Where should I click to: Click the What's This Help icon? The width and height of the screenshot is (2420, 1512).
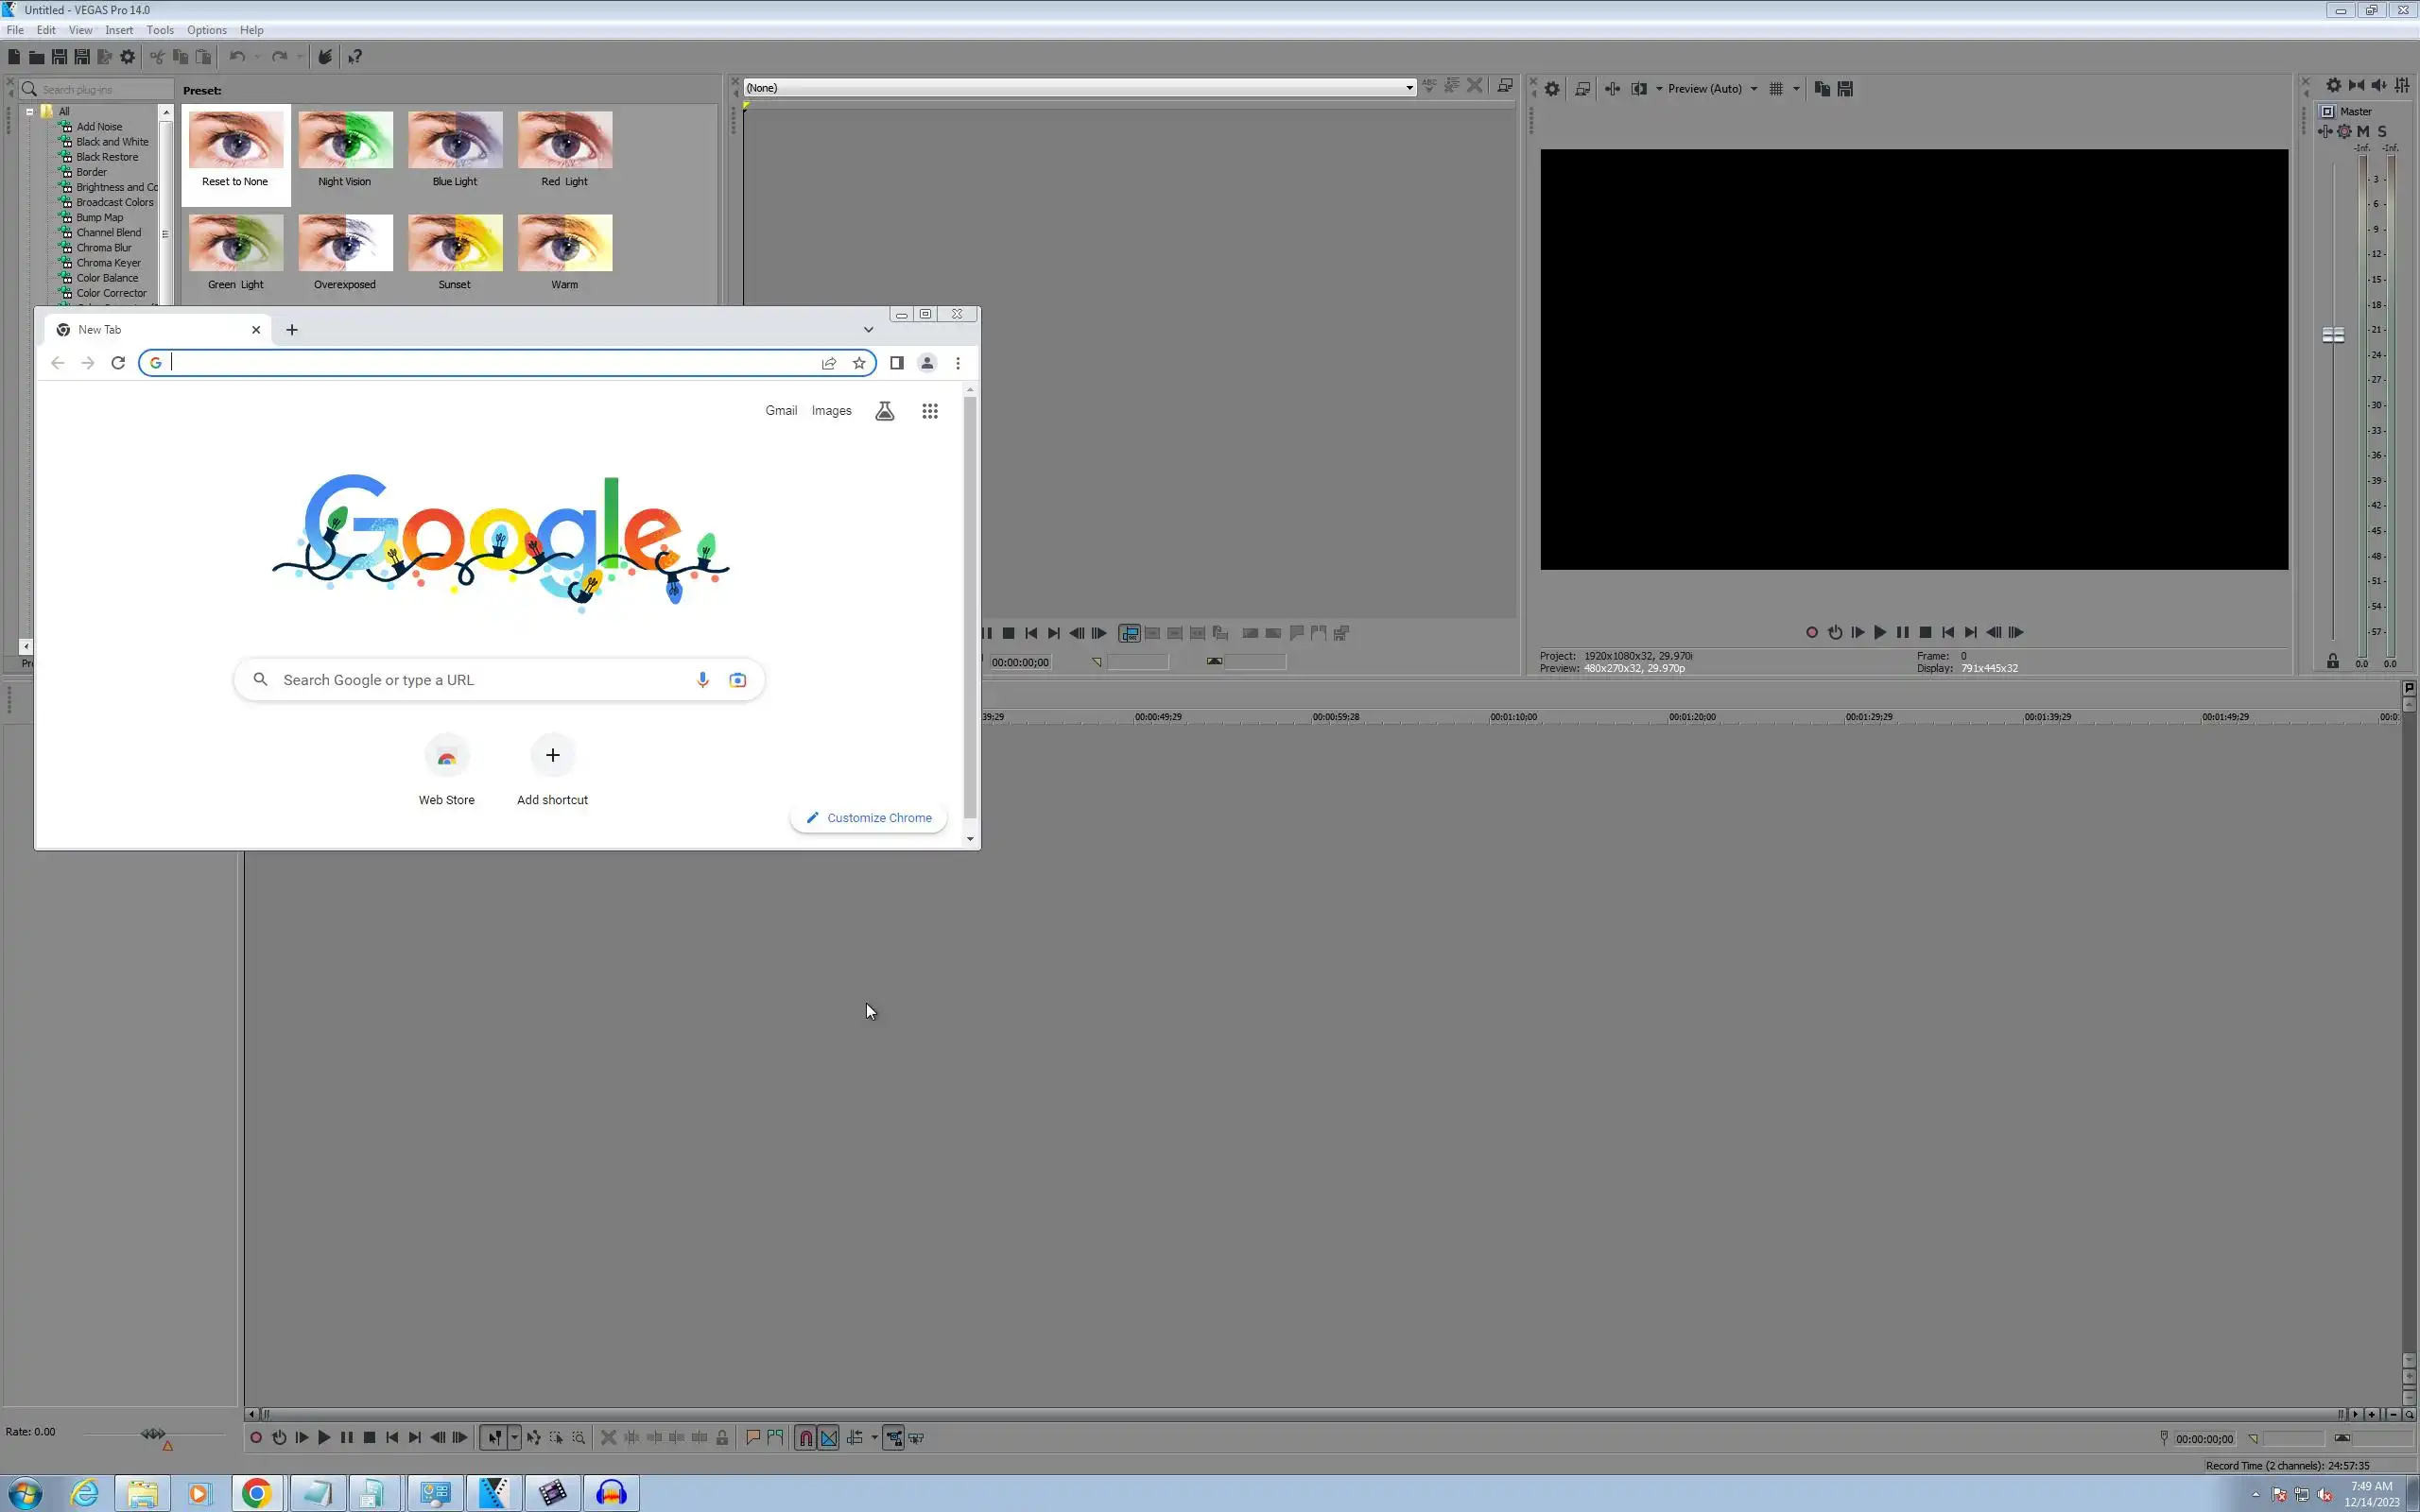(355, 57)
